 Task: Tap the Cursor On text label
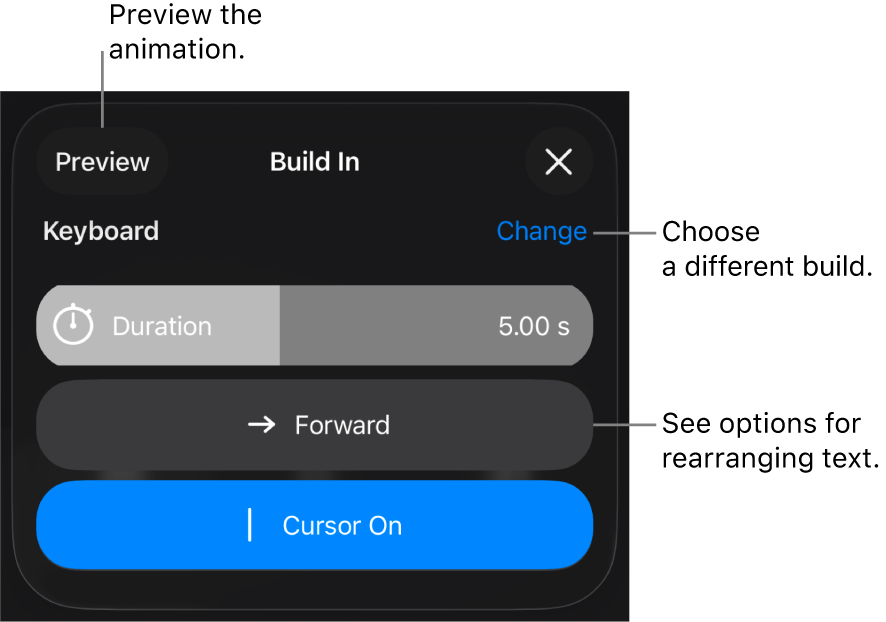pyautogui.click(x=342, y=525)
